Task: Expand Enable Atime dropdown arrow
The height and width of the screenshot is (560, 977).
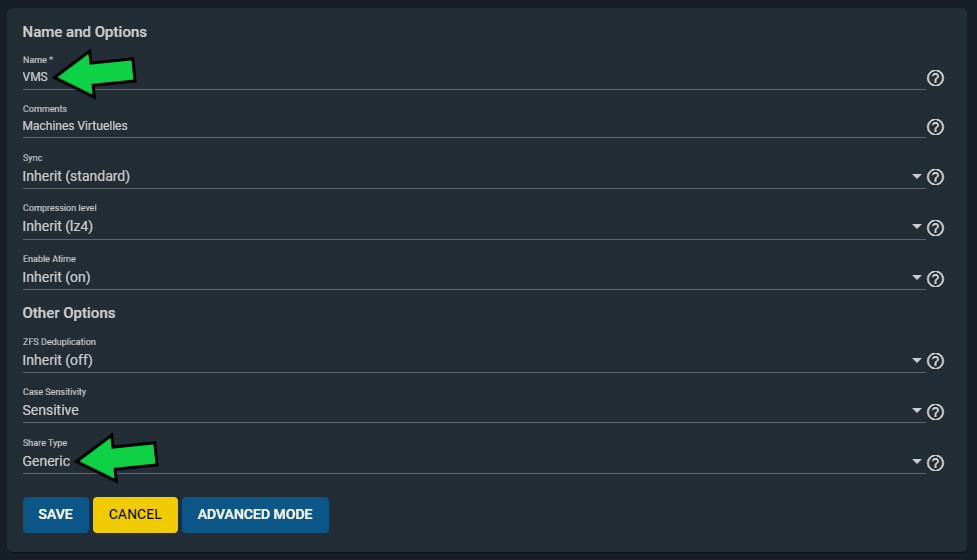Action: click(x=917, y=277)
